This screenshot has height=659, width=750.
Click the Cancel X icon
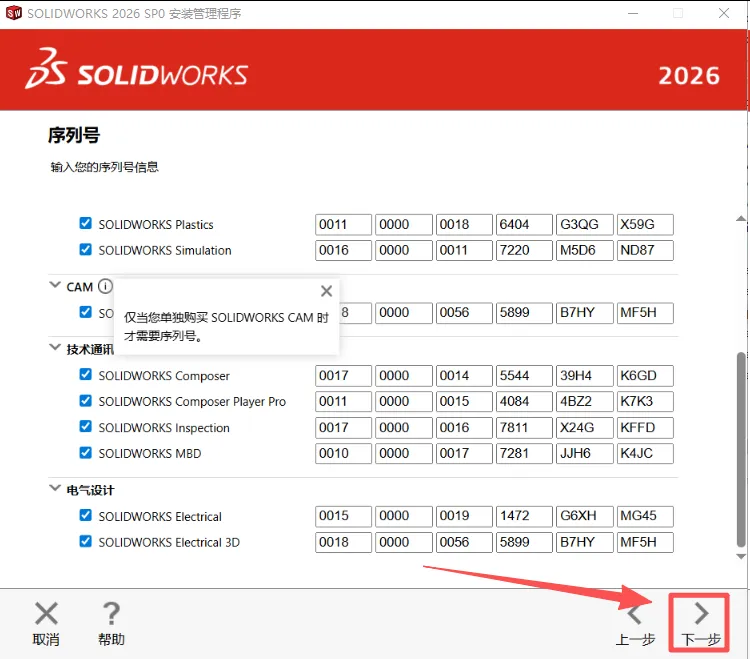(46, 614)
